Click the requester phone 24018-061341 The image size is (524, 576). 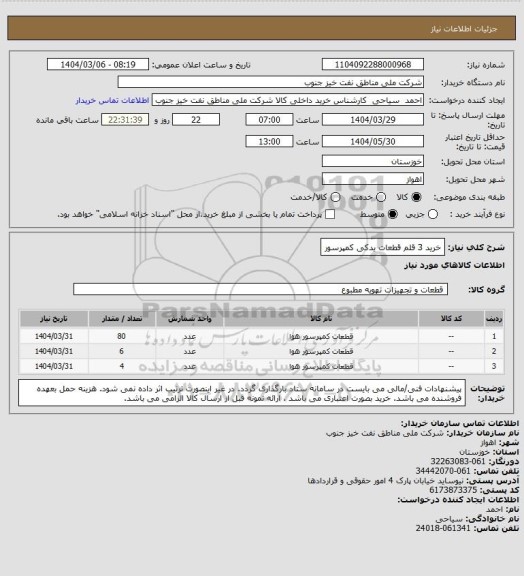(x=443, y=528)
